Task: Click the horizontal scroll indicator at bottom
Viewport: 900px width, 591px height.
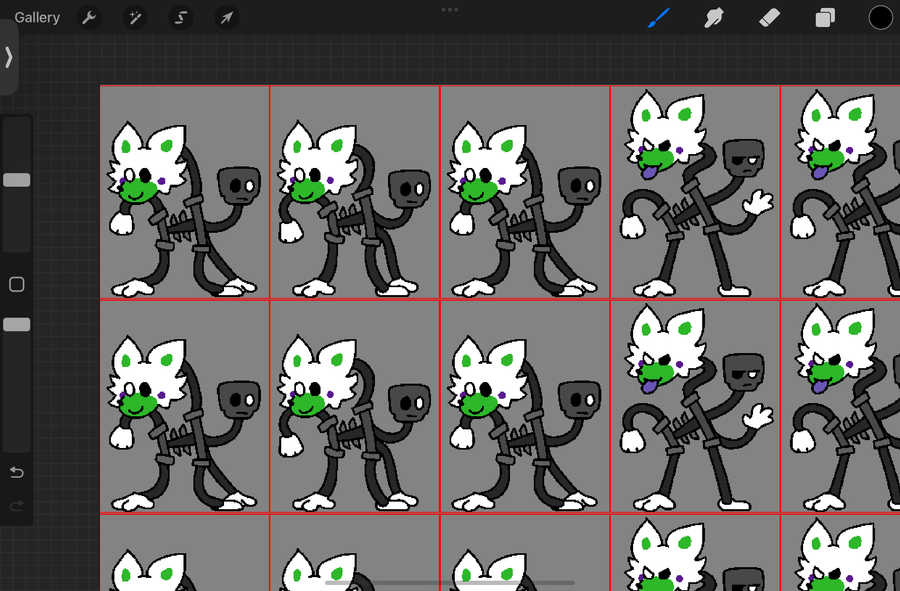Action: [x=450, y=583]
